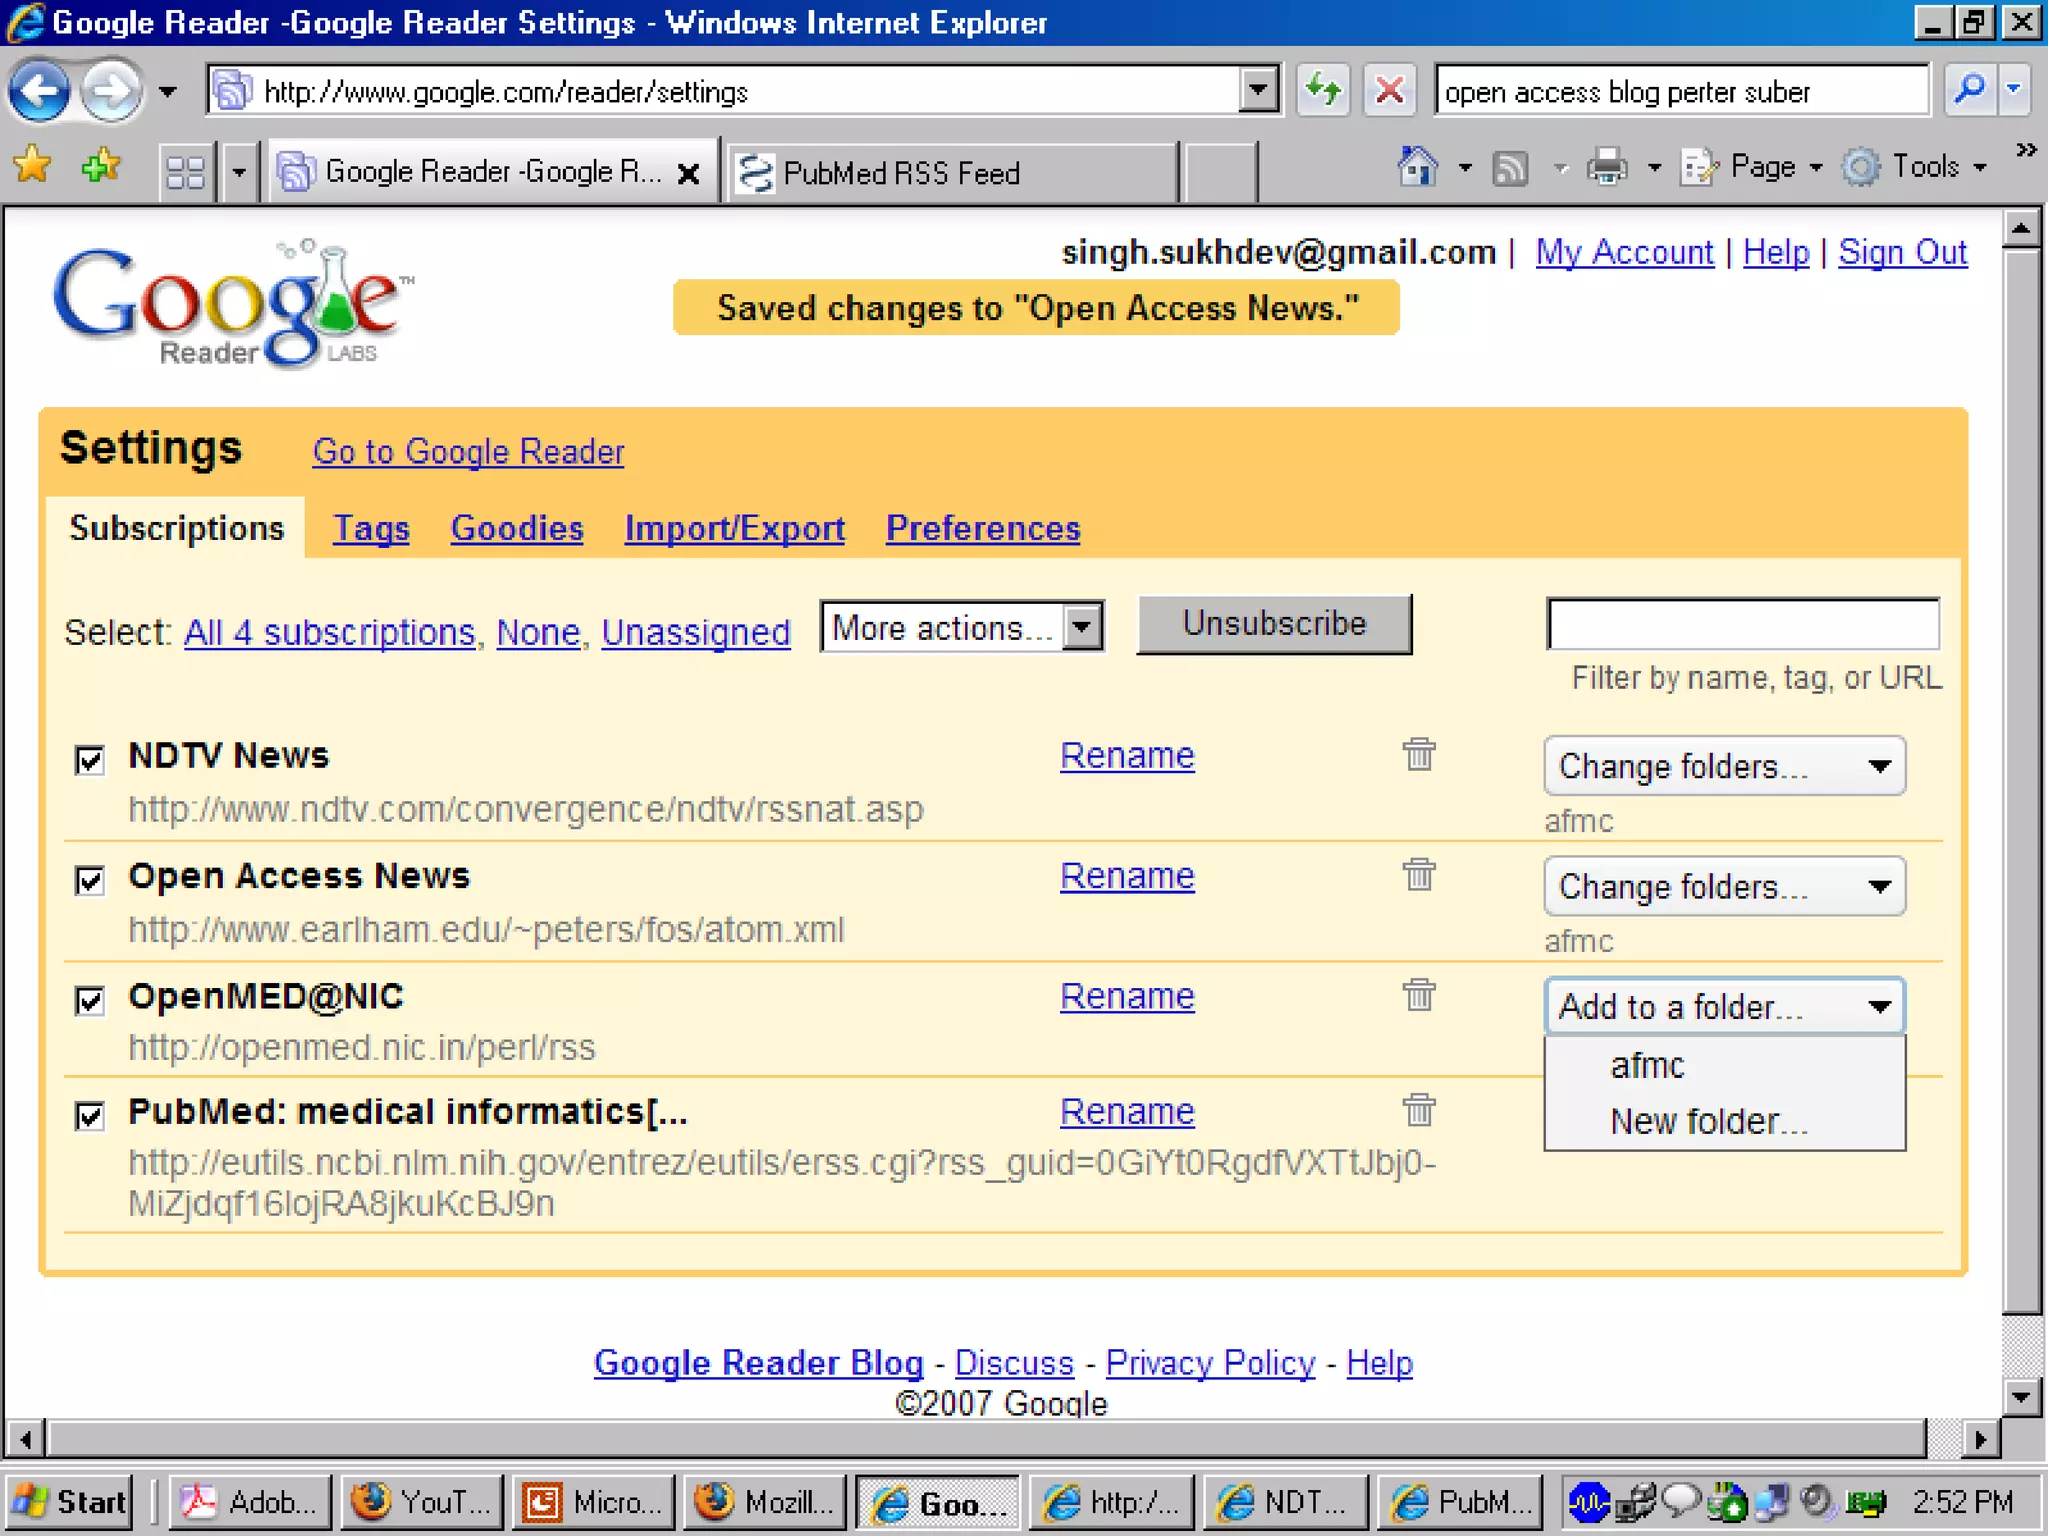Click the Print icon in toolbar
Image resolution: width=2048 pixels, height=1536 pixels.
click(x=1607, y=167)
